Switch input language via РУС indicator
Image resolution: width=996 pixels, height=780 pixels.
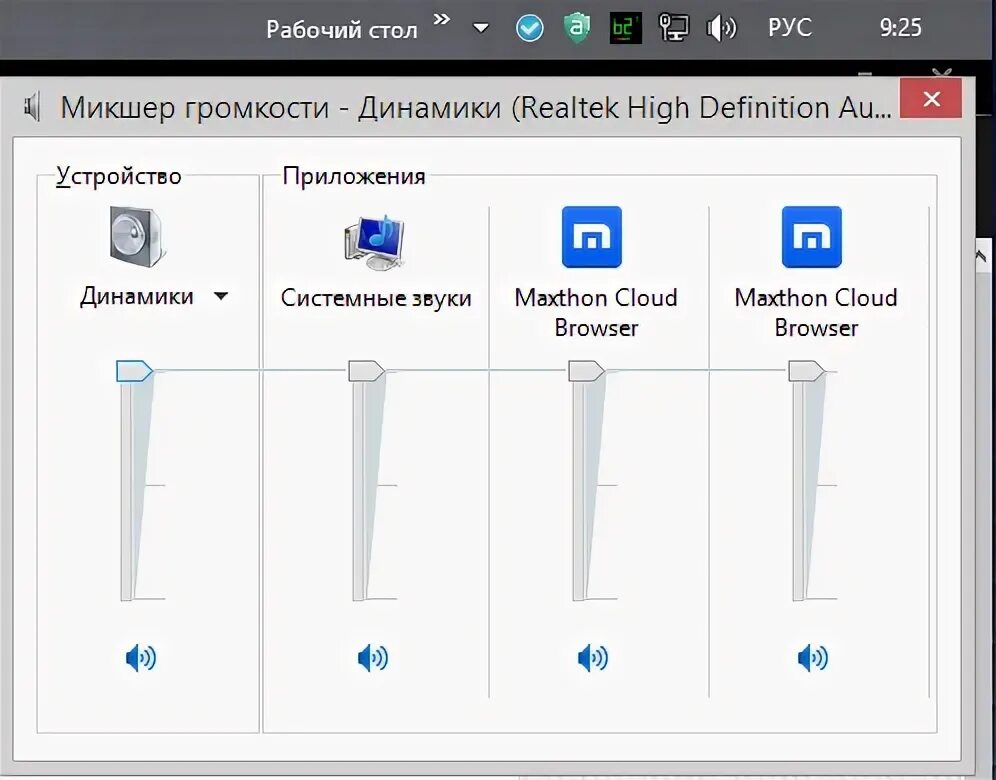tap(790, 28)
